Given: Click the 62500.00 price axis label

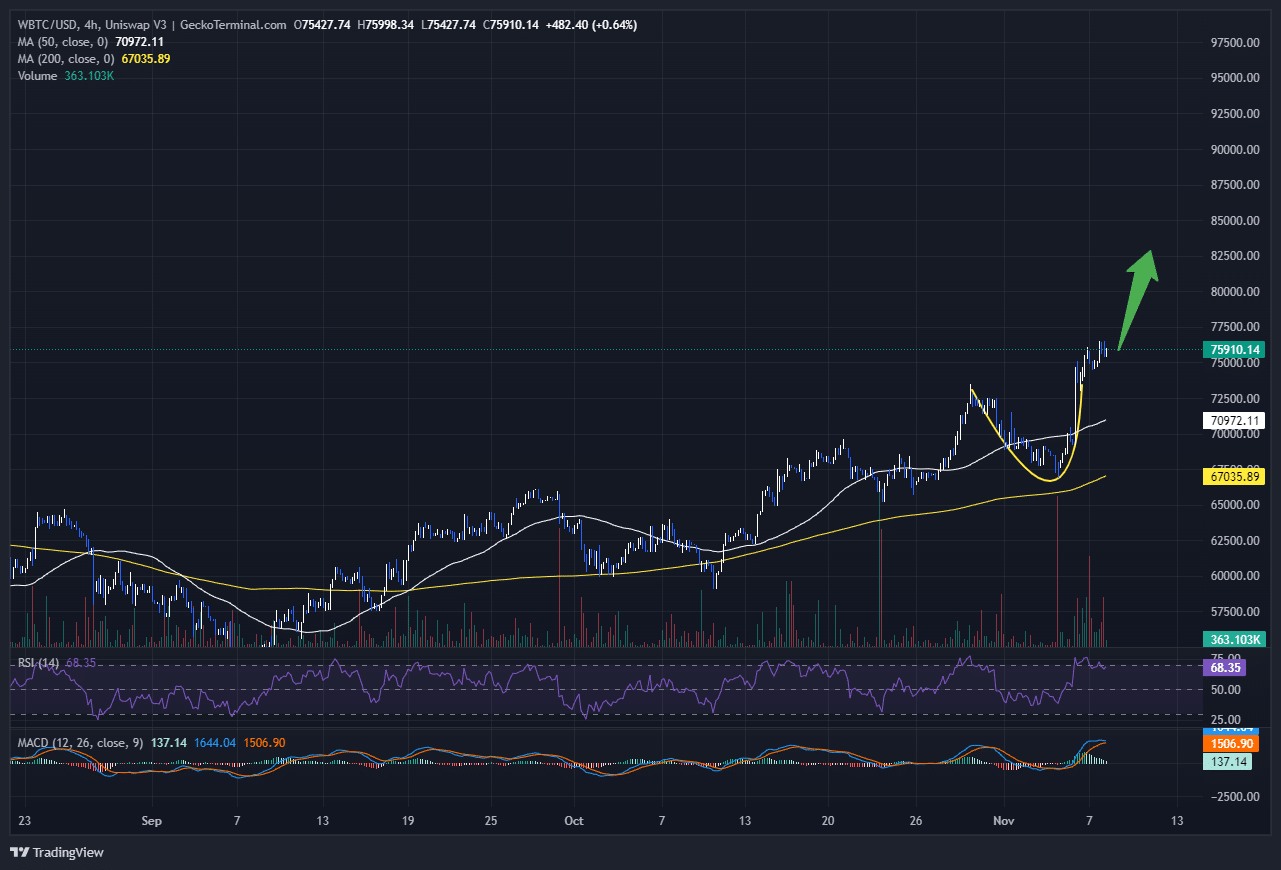Looking at the screenshot, I should tap(1234, 541).
